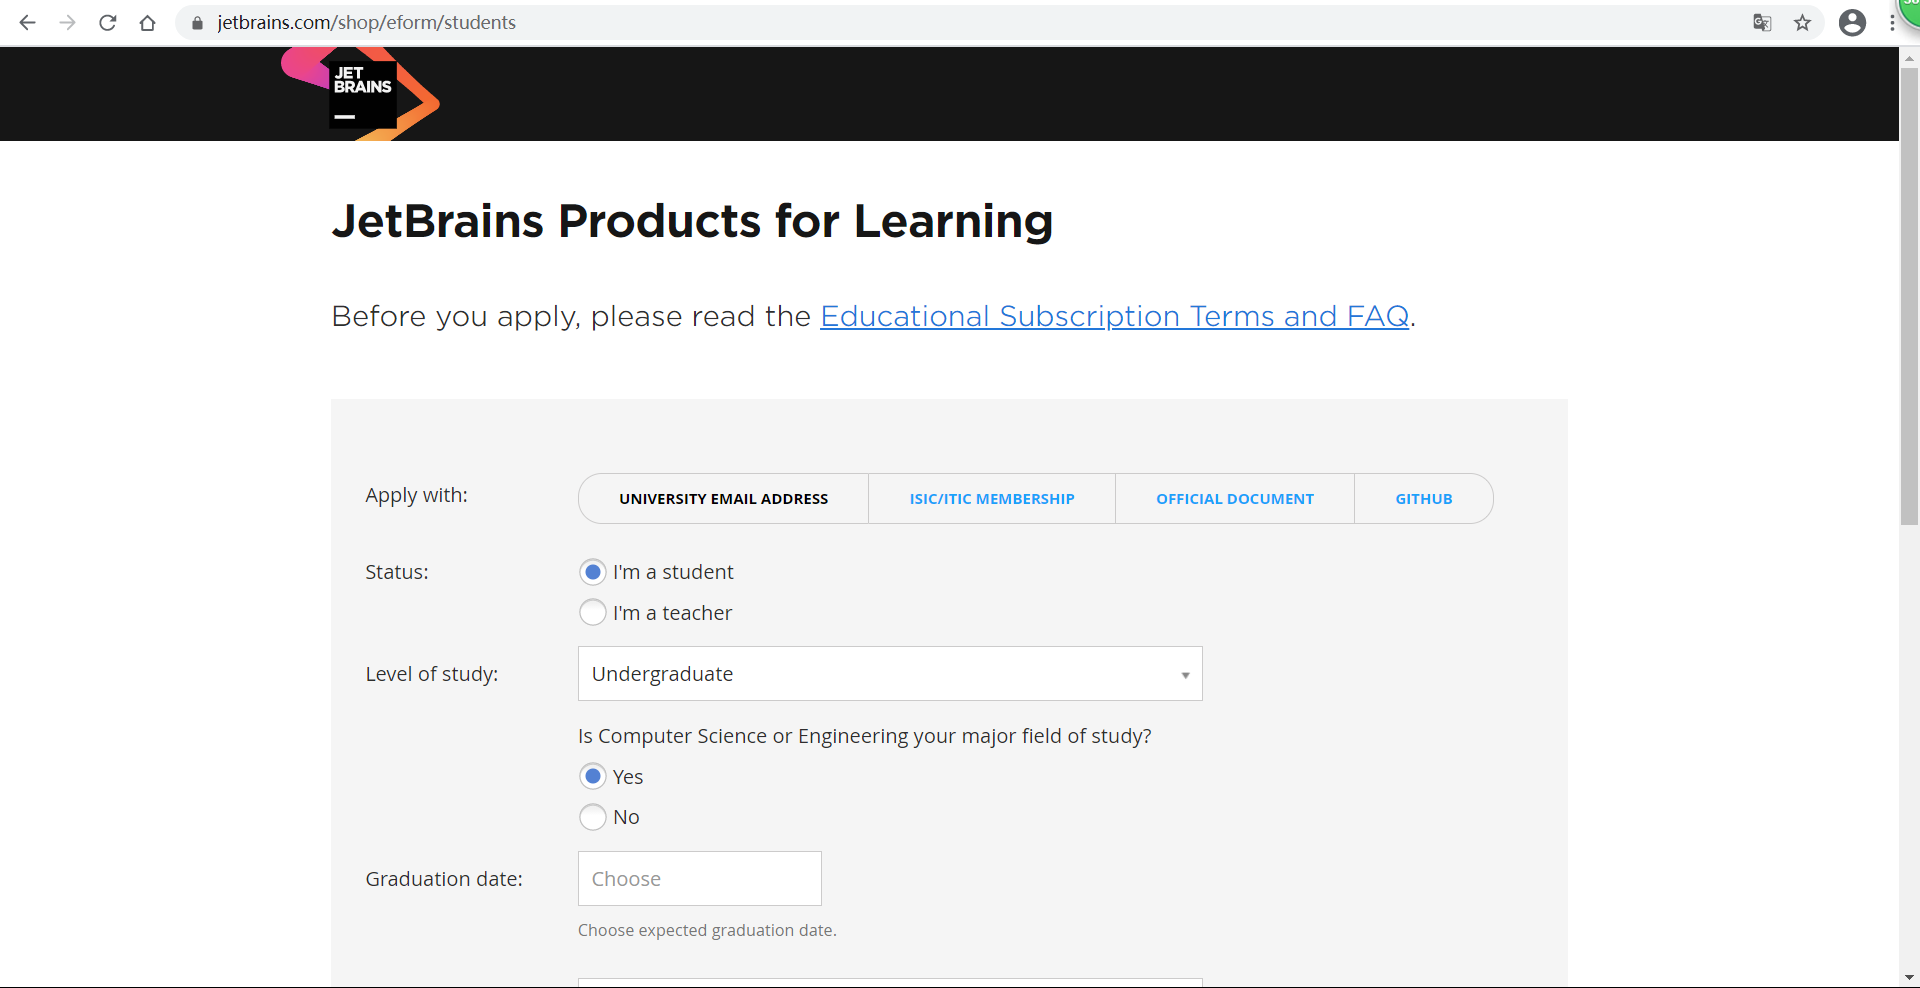The width and height of the screenshot is (1920, 988).
Task: Open the Graduation date chooser
Action: (x=699, y=879)
